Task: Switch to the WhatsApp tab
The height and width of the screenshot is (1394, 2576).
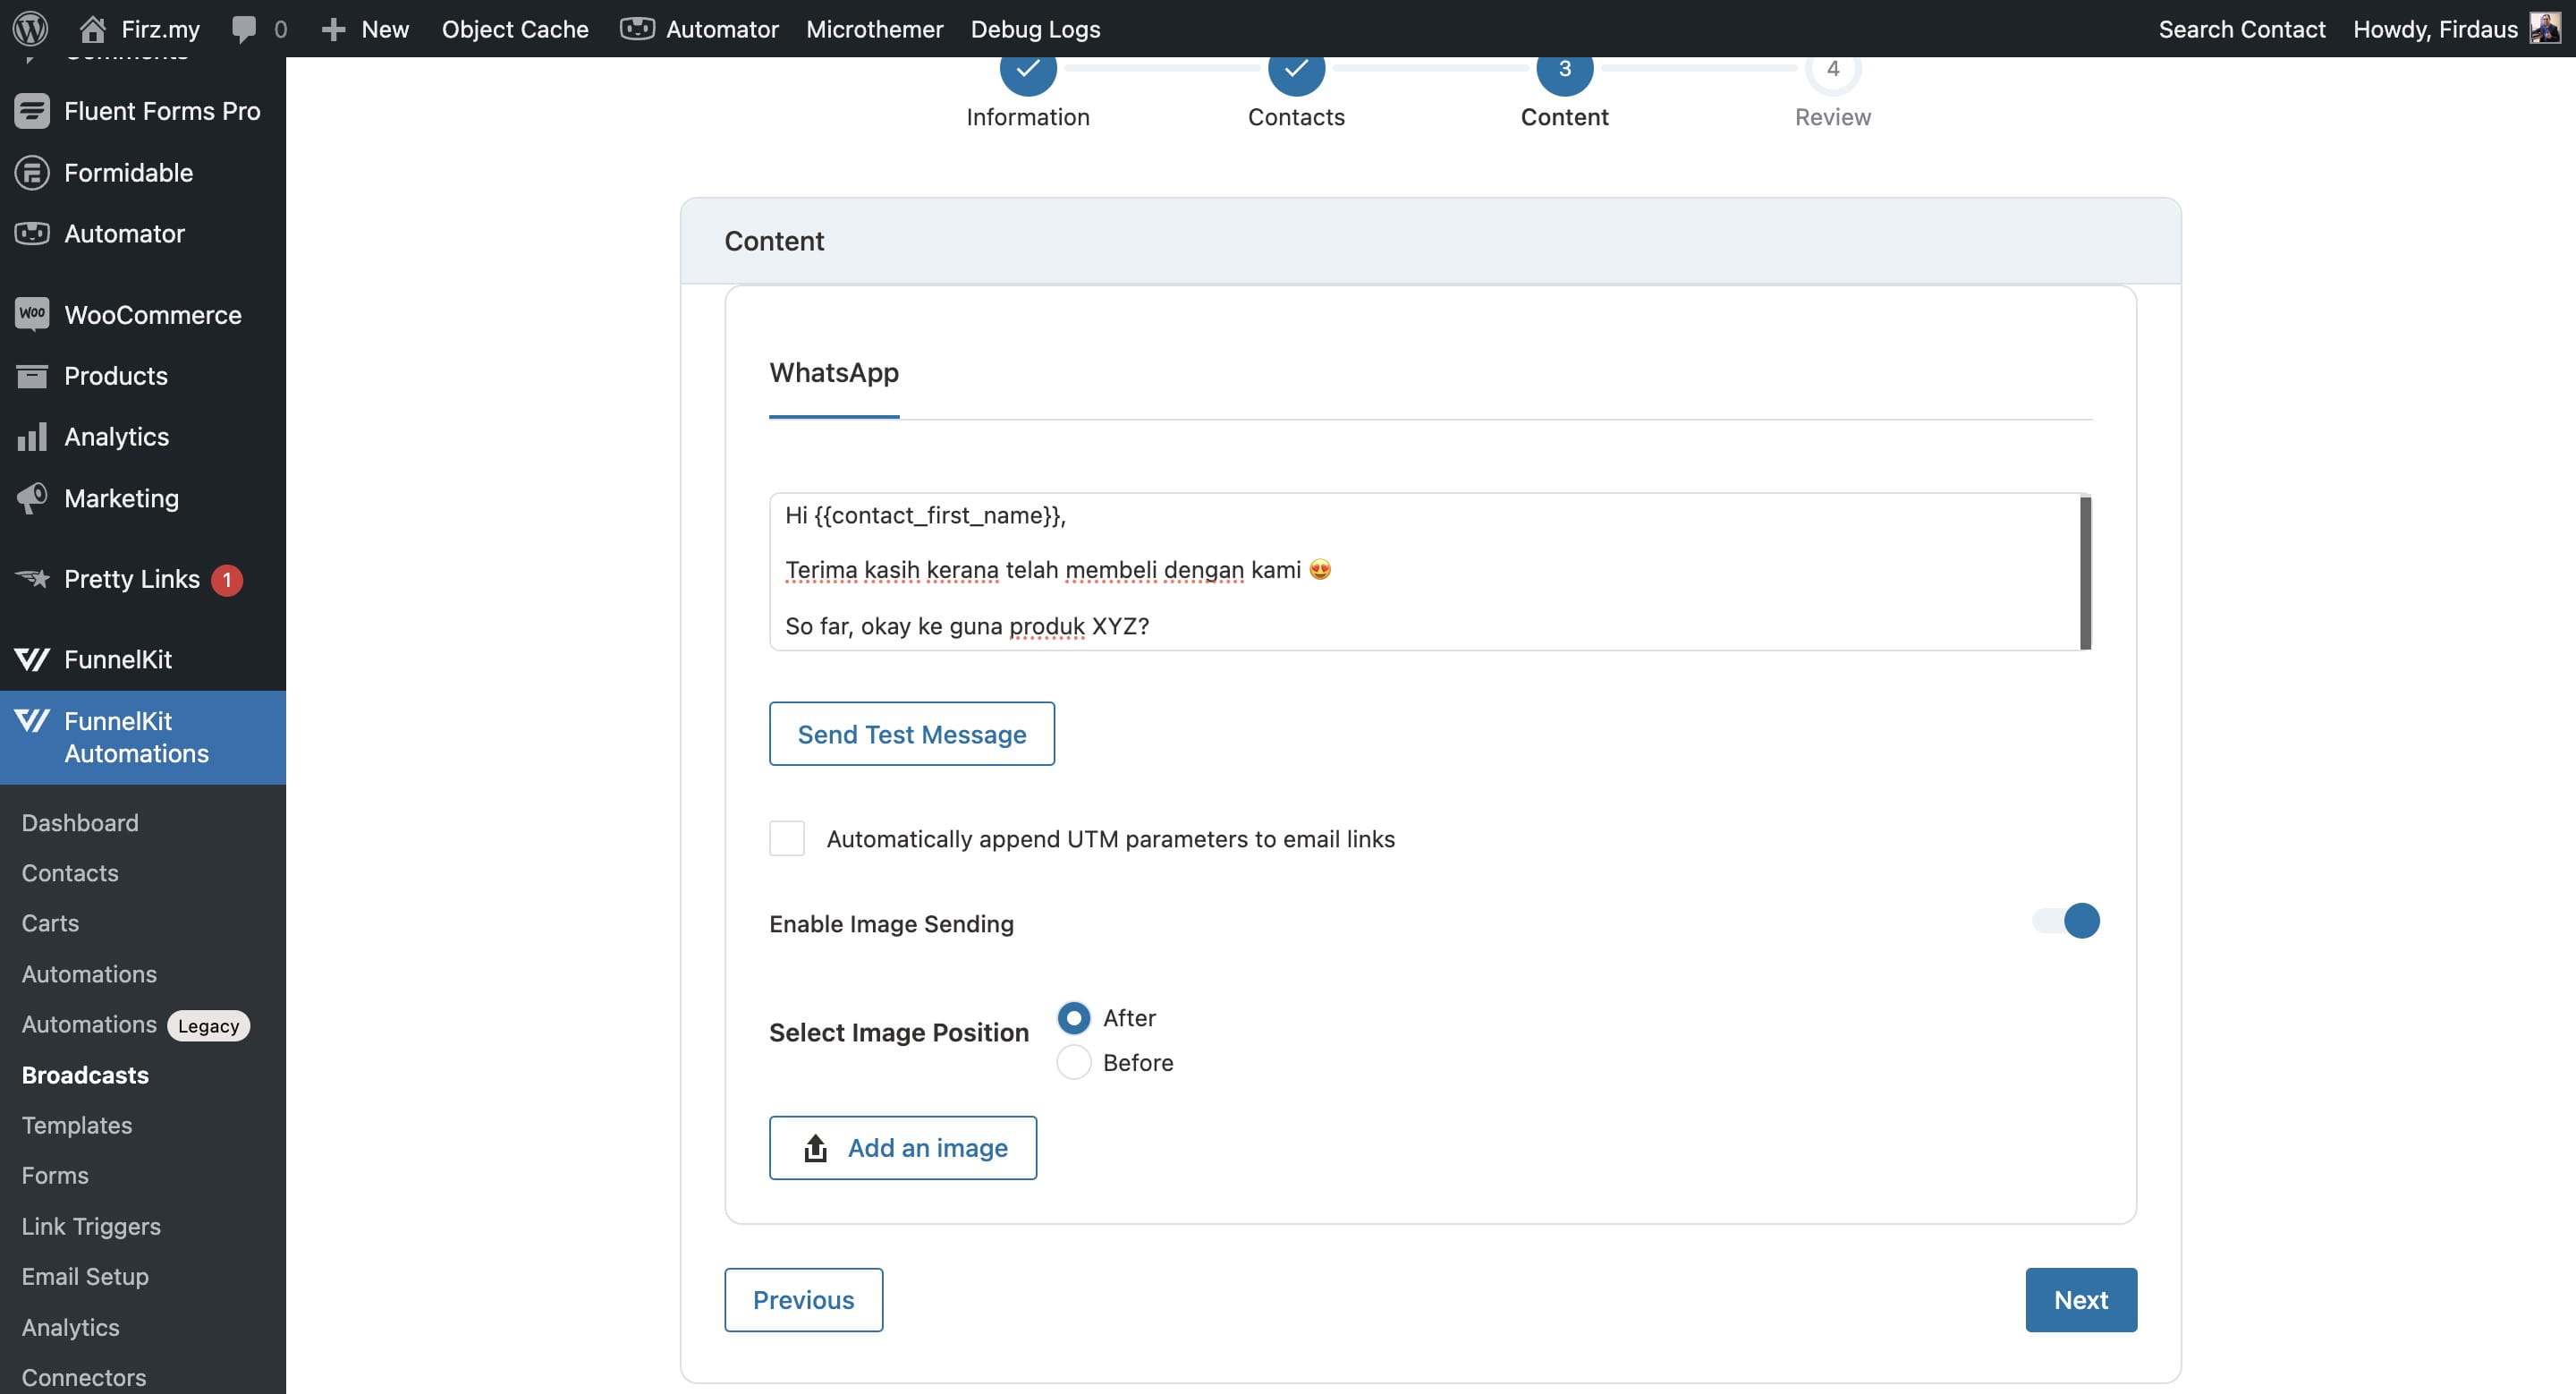Action: 834,372
